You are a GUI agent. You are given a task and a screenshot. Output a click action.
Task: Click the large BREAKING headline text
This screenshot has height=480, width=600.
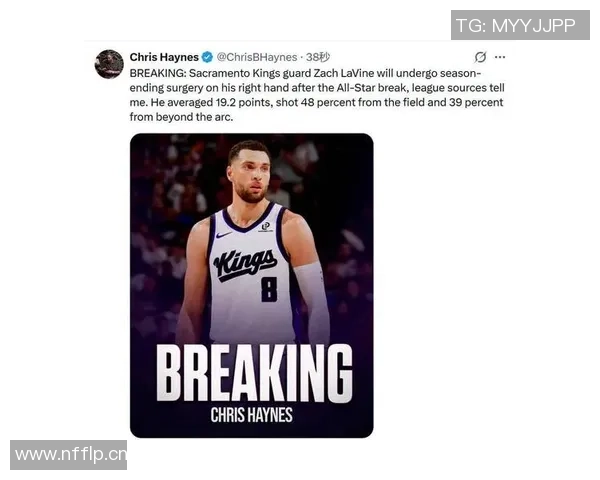coord(254,374)
